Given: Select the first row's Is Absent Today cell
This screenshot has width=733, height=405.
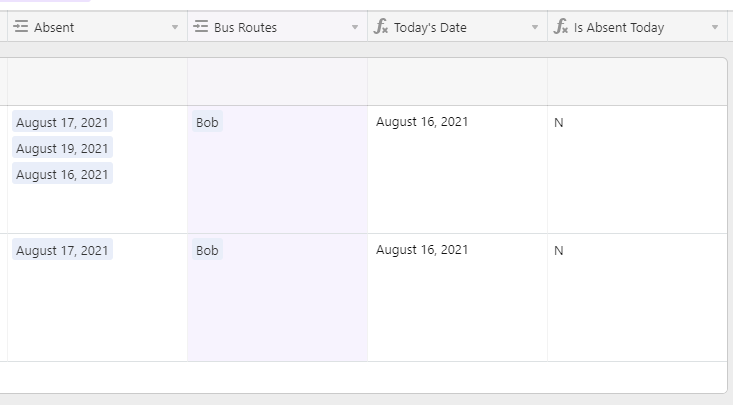Looking at the screenshot, I should [x=637, y=170].
